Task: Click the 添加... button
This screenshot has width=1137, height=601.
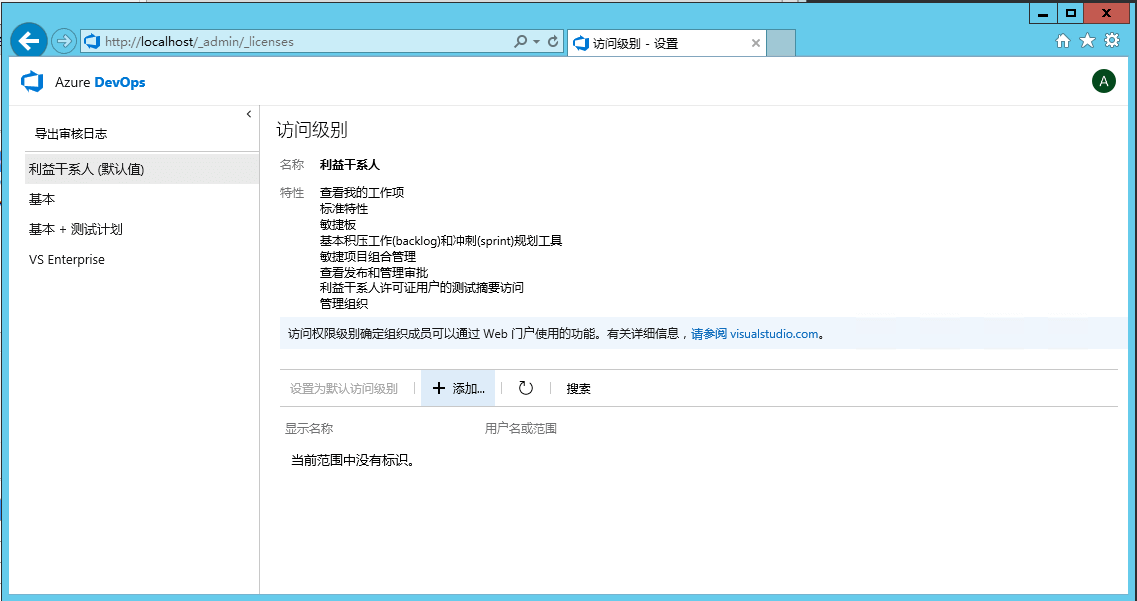Action: (458, 388)
